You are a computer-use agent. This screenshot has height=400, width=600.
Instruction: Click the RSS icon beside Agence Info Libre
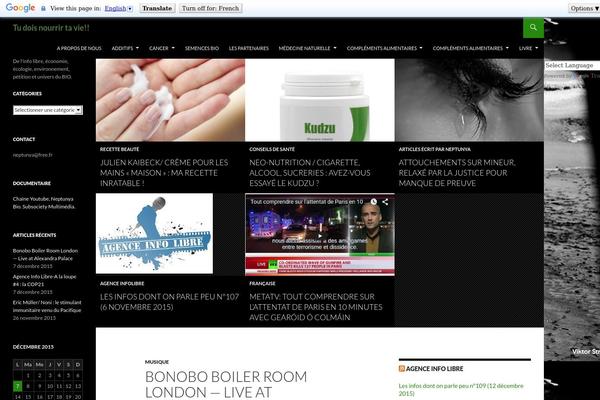point(401,369)
